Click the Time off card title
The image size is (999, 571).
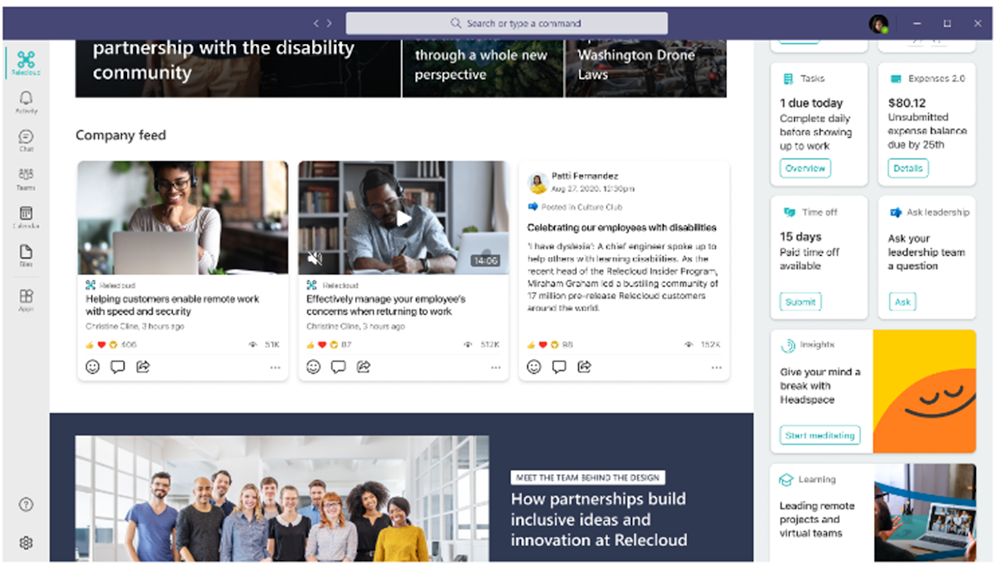[x=820, y=212]
